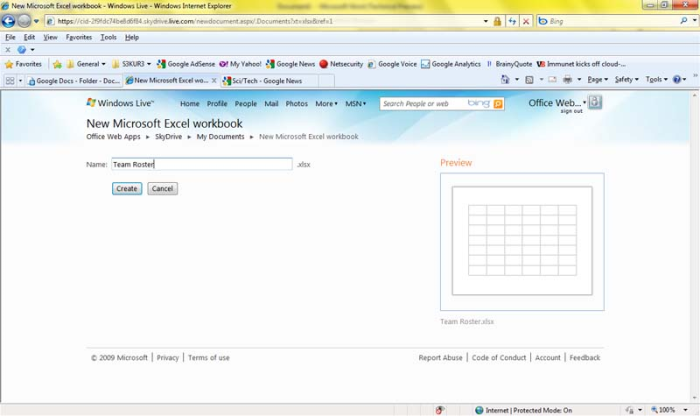Open the People link

coord(246,104)
